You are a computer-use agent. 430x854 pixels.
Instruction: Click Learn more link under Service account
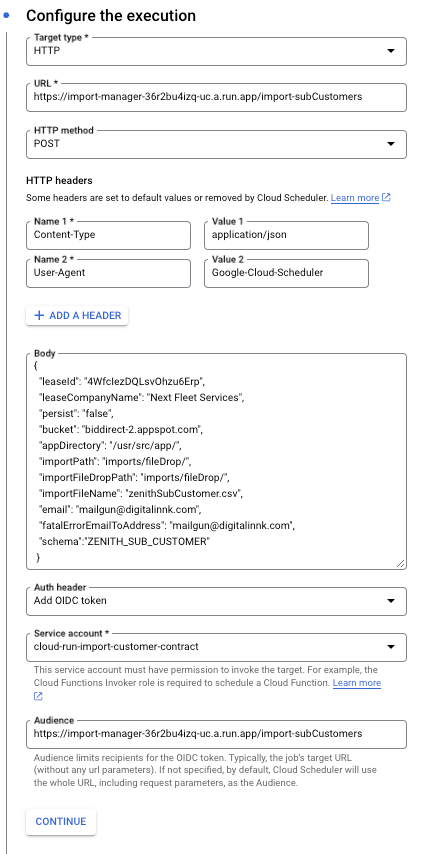357,683
